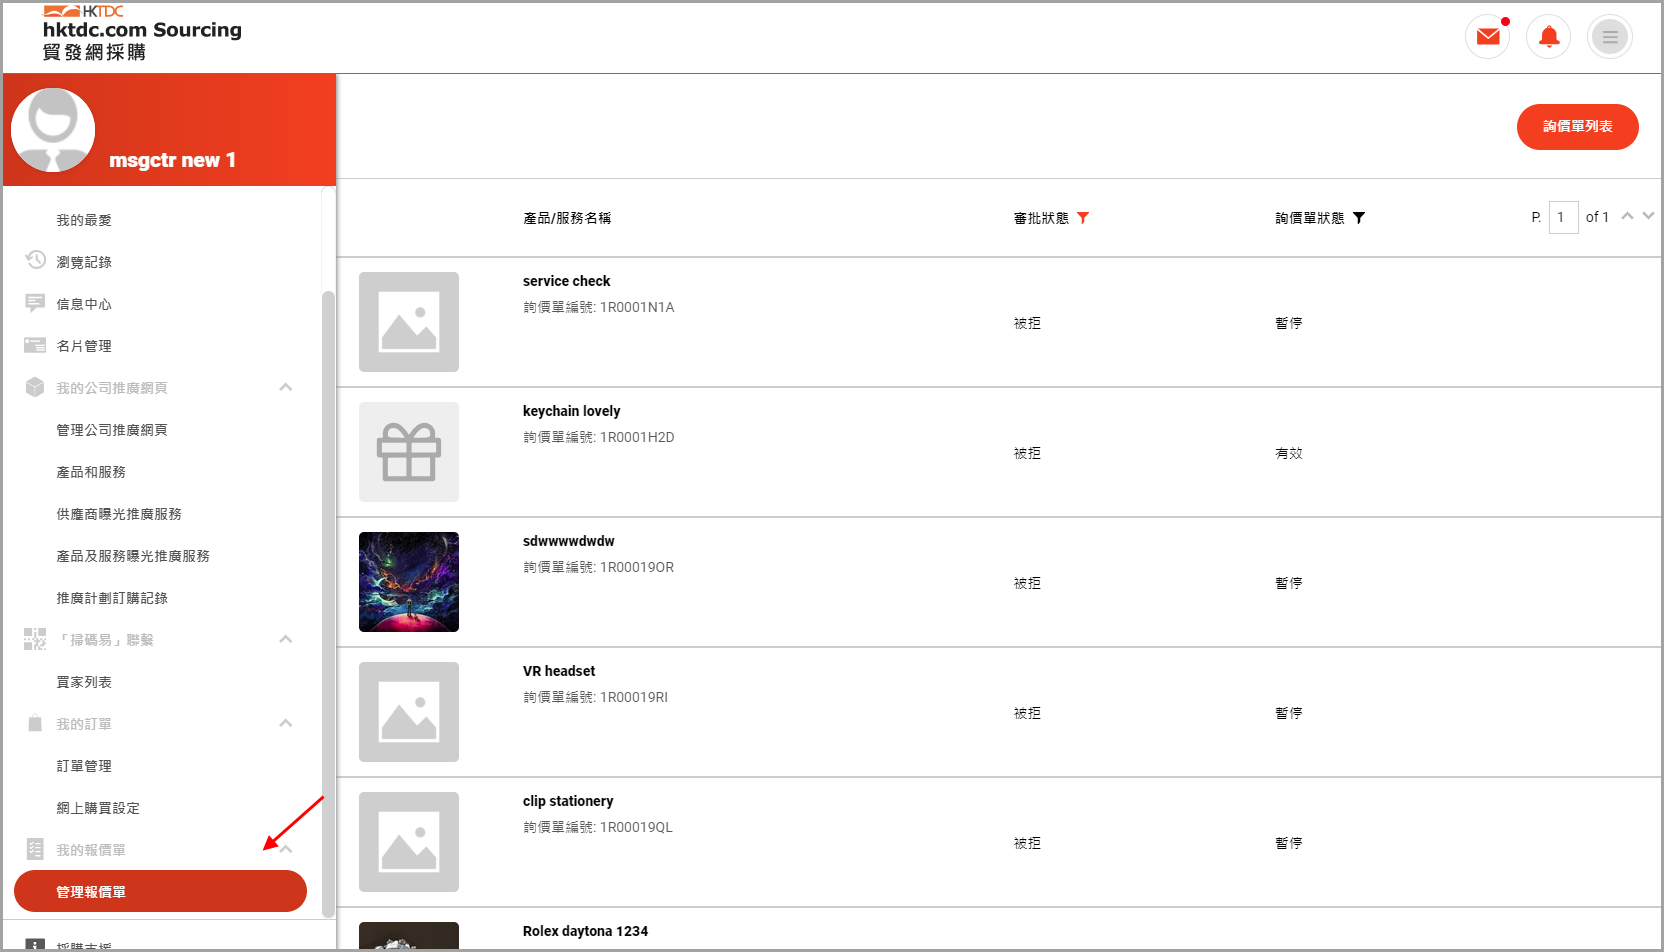Click inquiry number 1R0001H2D
The height and width of the screenshot is (952, 1664).
click(637, 437)
